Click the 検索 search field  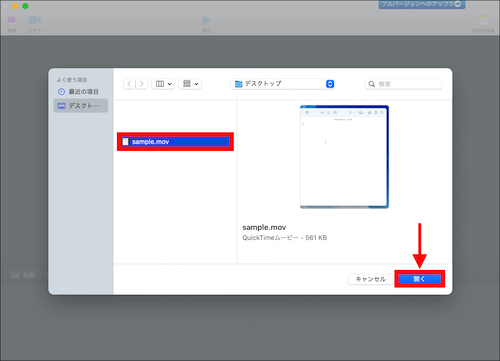(403, 84)
